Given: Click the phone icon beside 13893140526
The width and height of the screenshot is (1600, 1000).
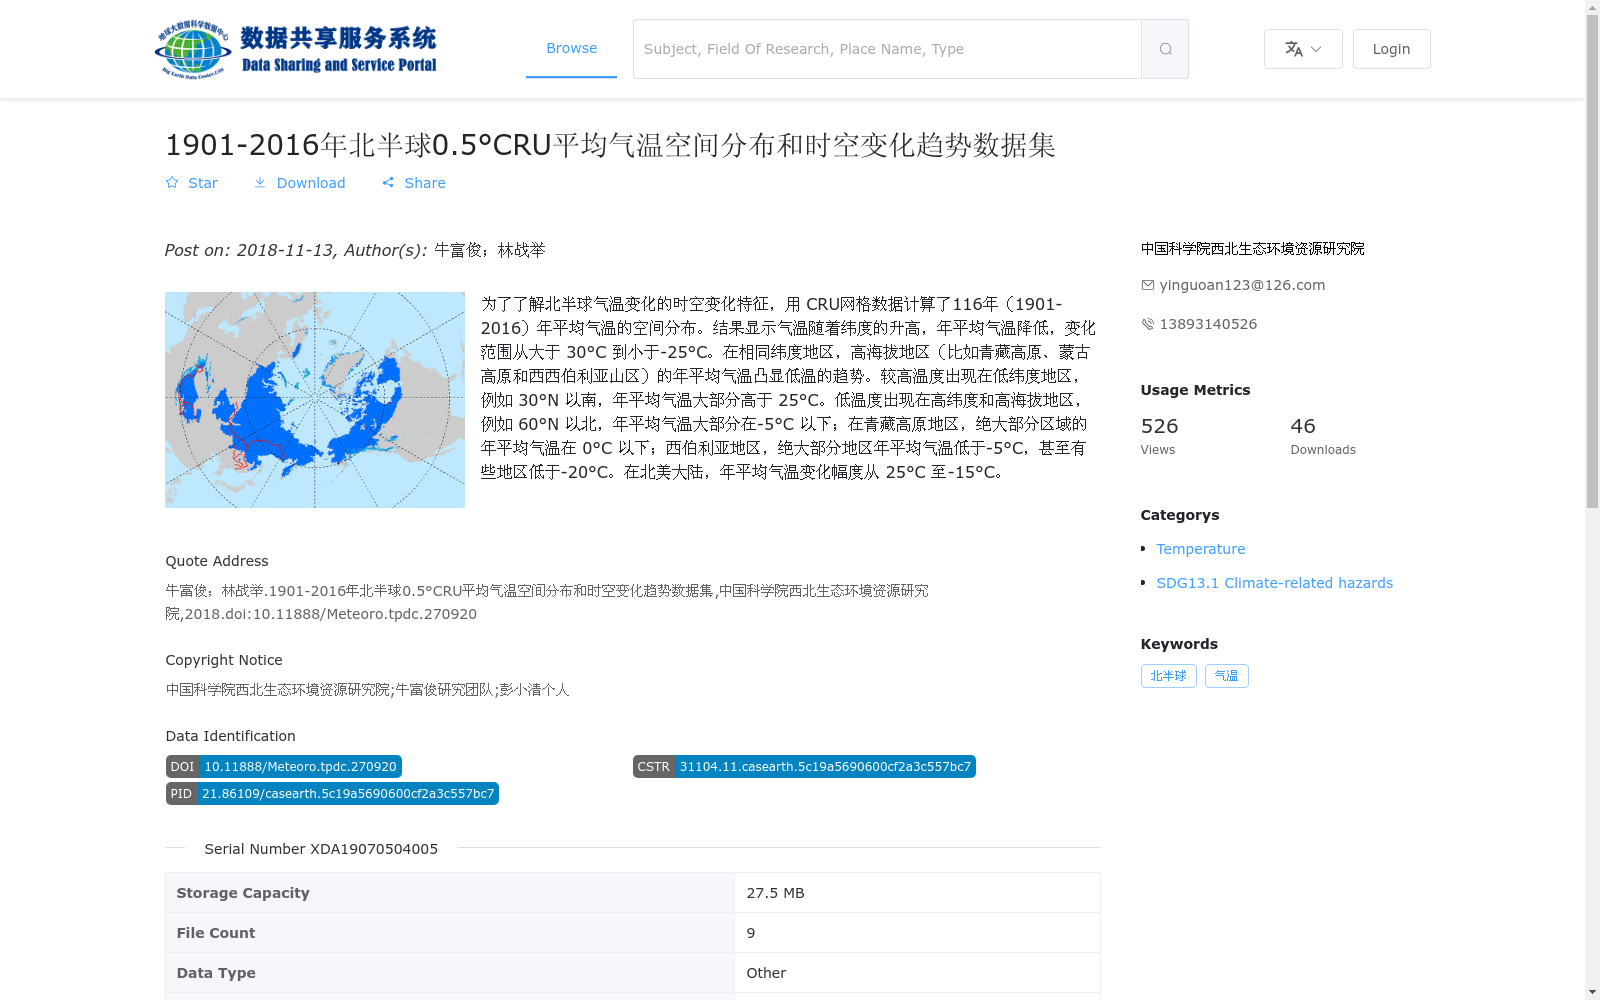Looking at the screenshot, I should (1147, 324).
